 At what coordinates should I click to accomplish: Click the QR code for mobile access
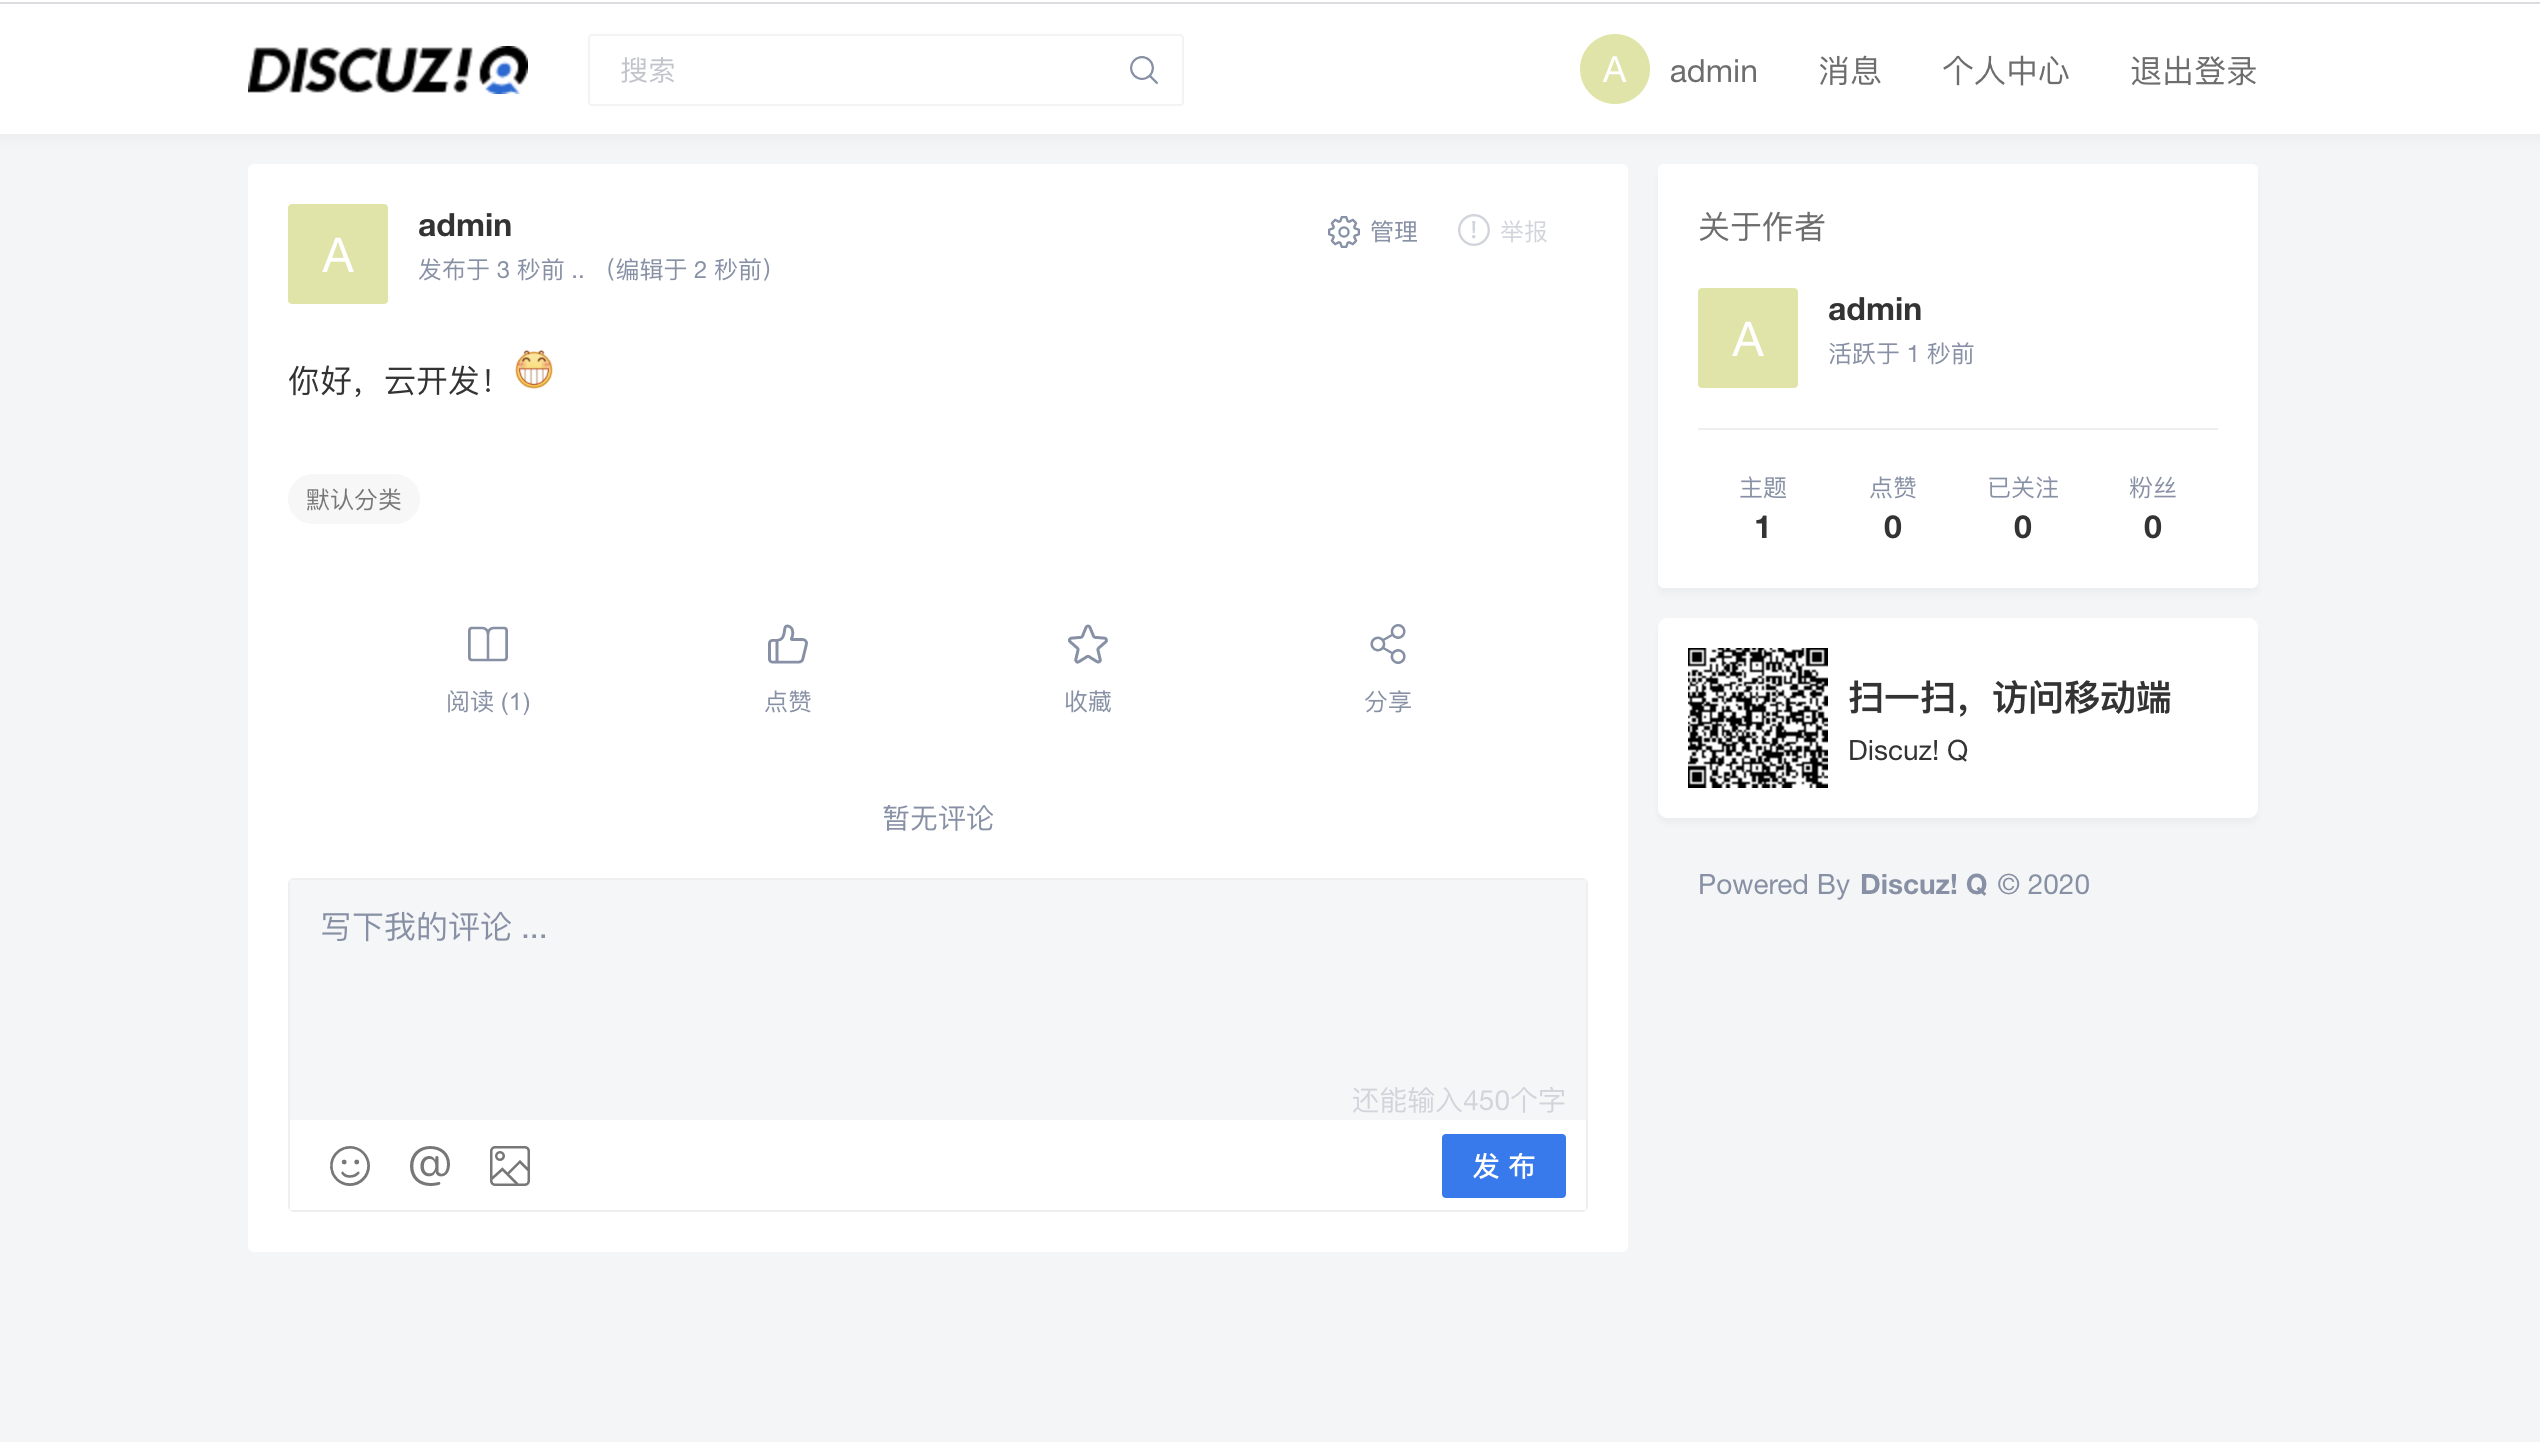(x=1757, y=717)
